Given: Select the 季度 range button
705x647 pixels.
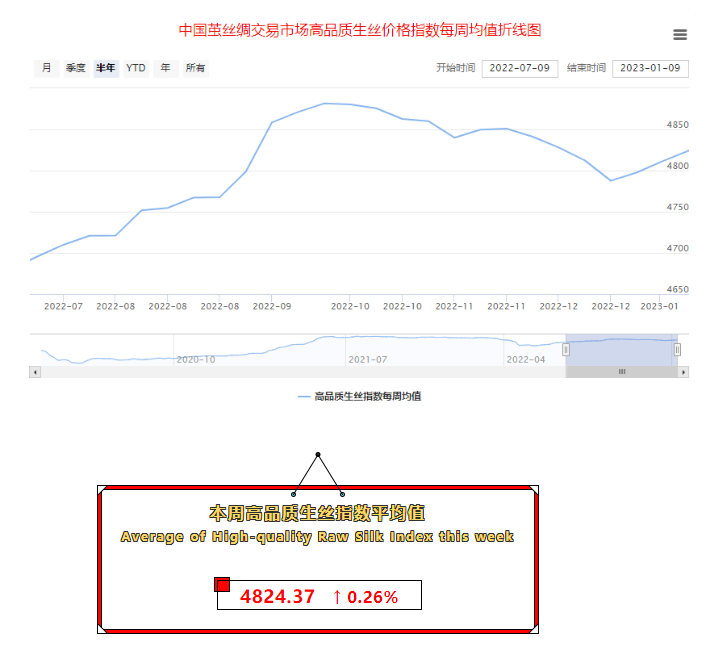Looking at the screenshot, I should coord(76,68).
